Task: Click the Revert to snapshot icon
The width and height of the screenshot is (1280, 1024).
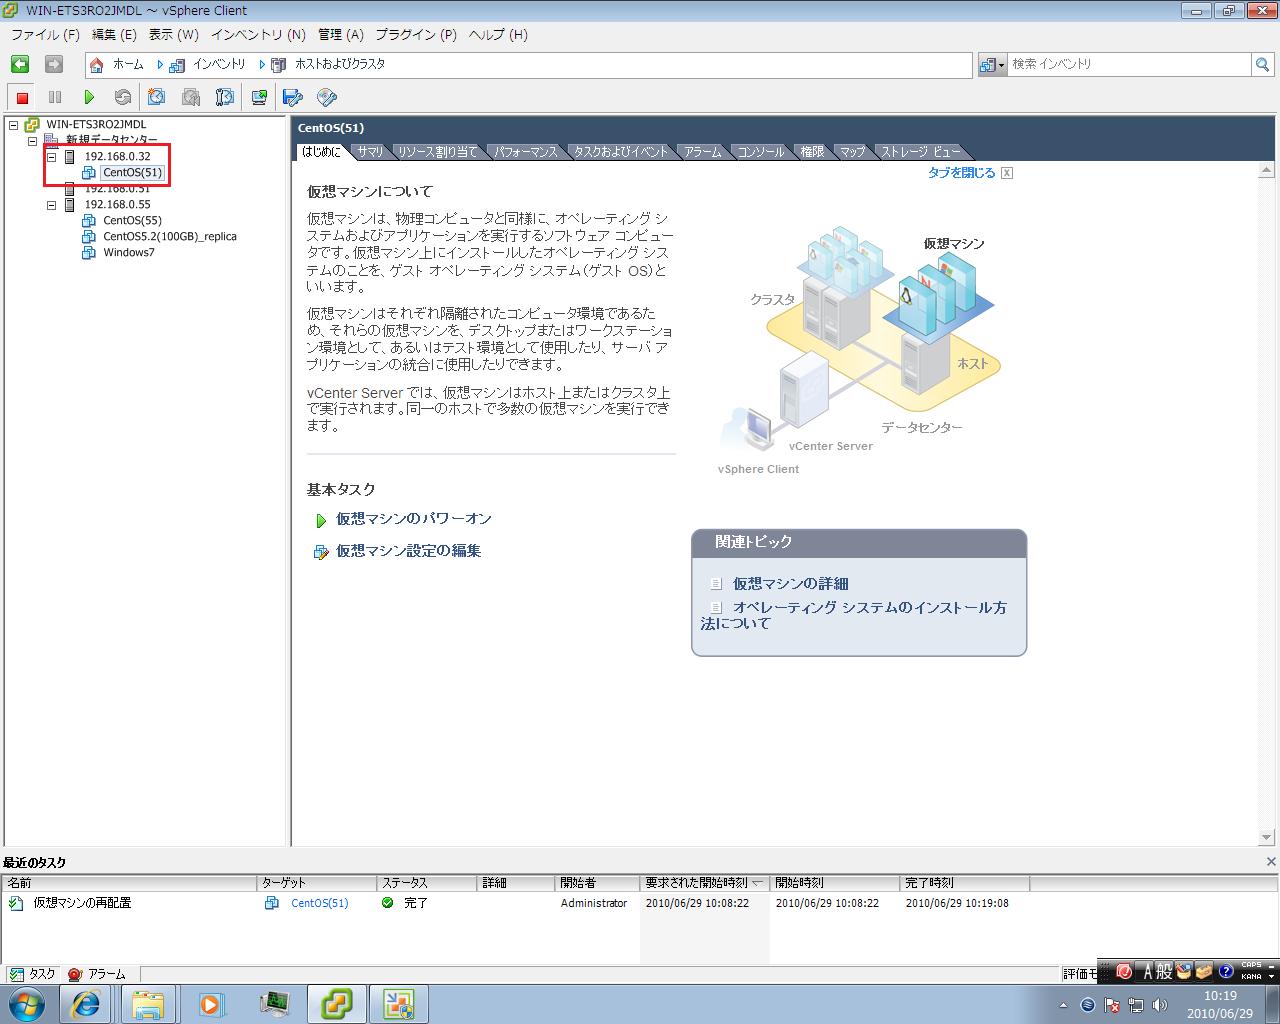Action: [x=191, y=97]
